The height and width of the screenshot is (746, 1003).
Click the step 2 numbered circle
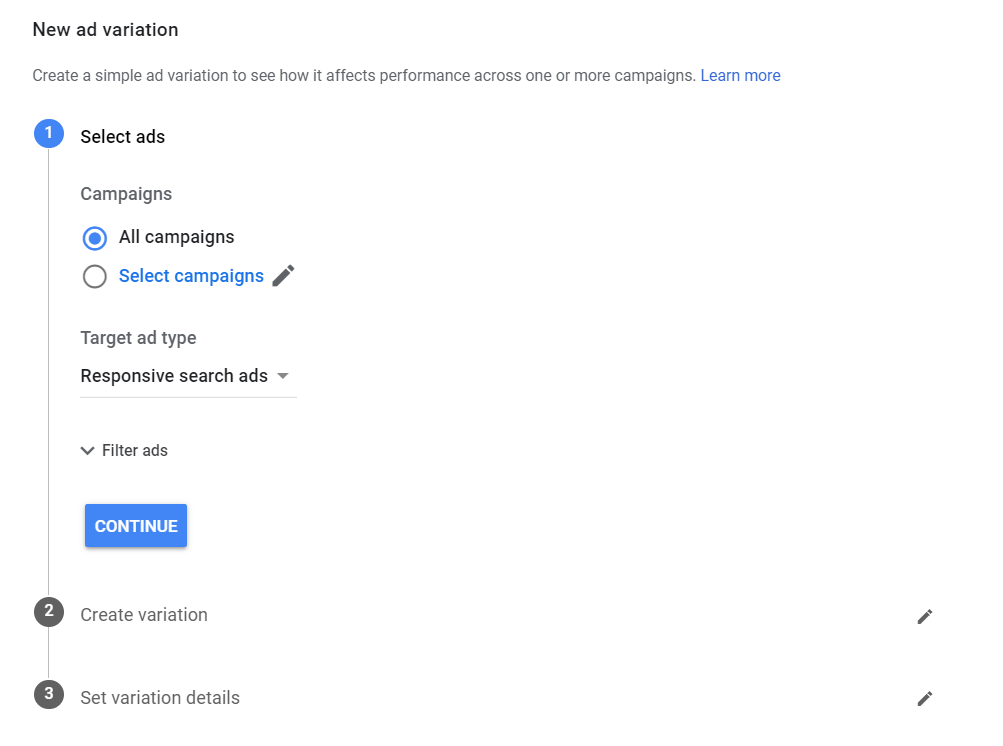pos(48,611)
